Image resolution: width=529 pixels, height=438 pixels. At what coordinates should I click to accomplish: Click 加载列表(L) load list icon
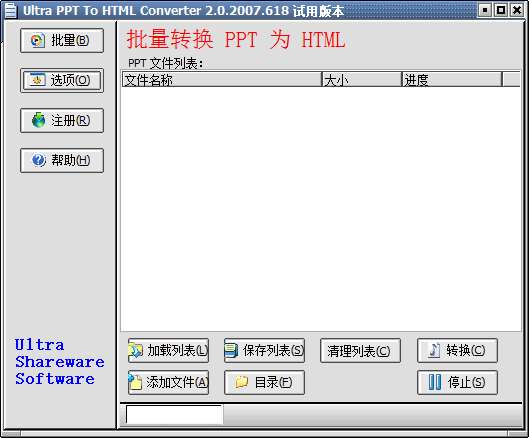click(x=136, y=351)
